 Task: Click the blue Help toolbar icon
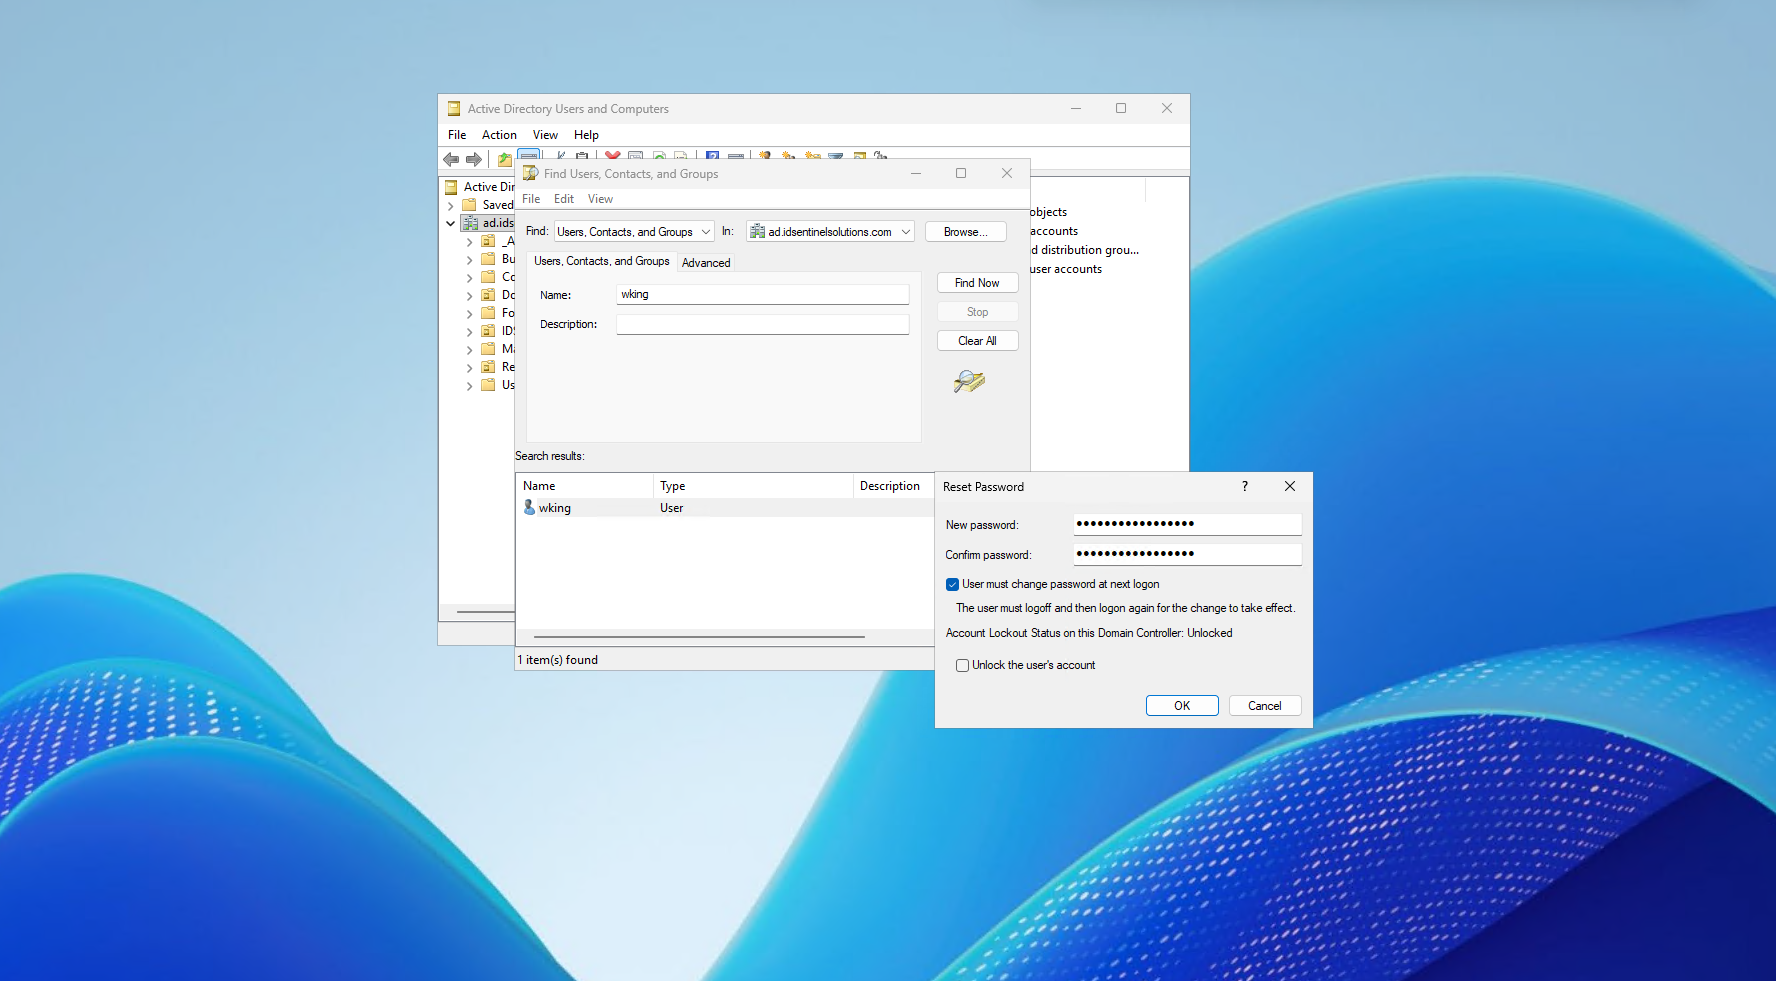[x=712, y=156]
